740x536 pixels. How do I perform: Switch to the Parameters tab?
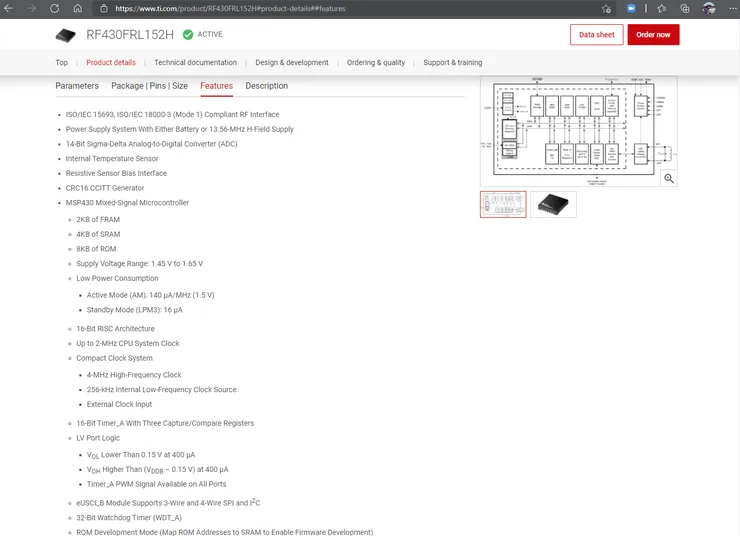point(77,86)
